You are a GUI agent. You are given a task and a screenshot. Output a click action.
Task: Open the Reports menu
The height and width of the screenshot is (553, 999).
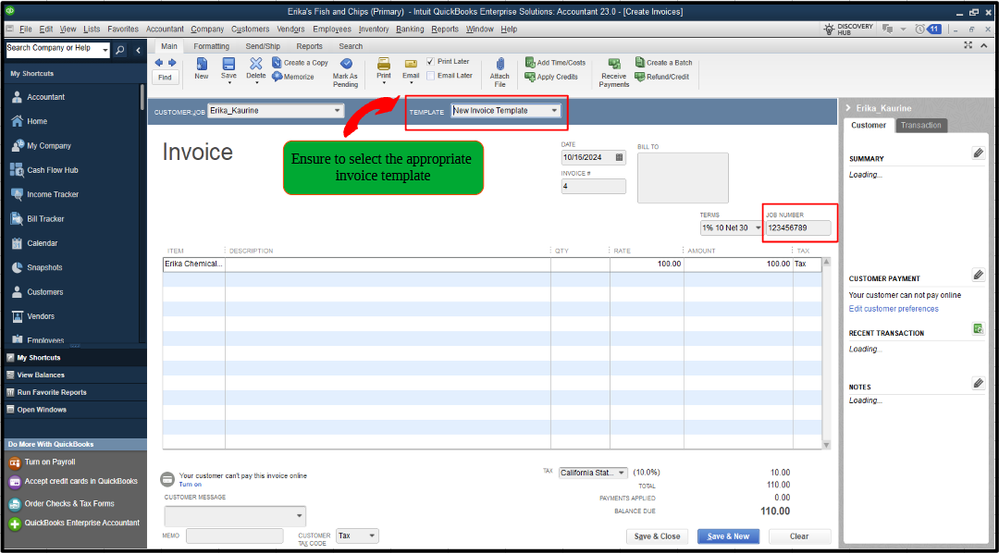point(445,29)
